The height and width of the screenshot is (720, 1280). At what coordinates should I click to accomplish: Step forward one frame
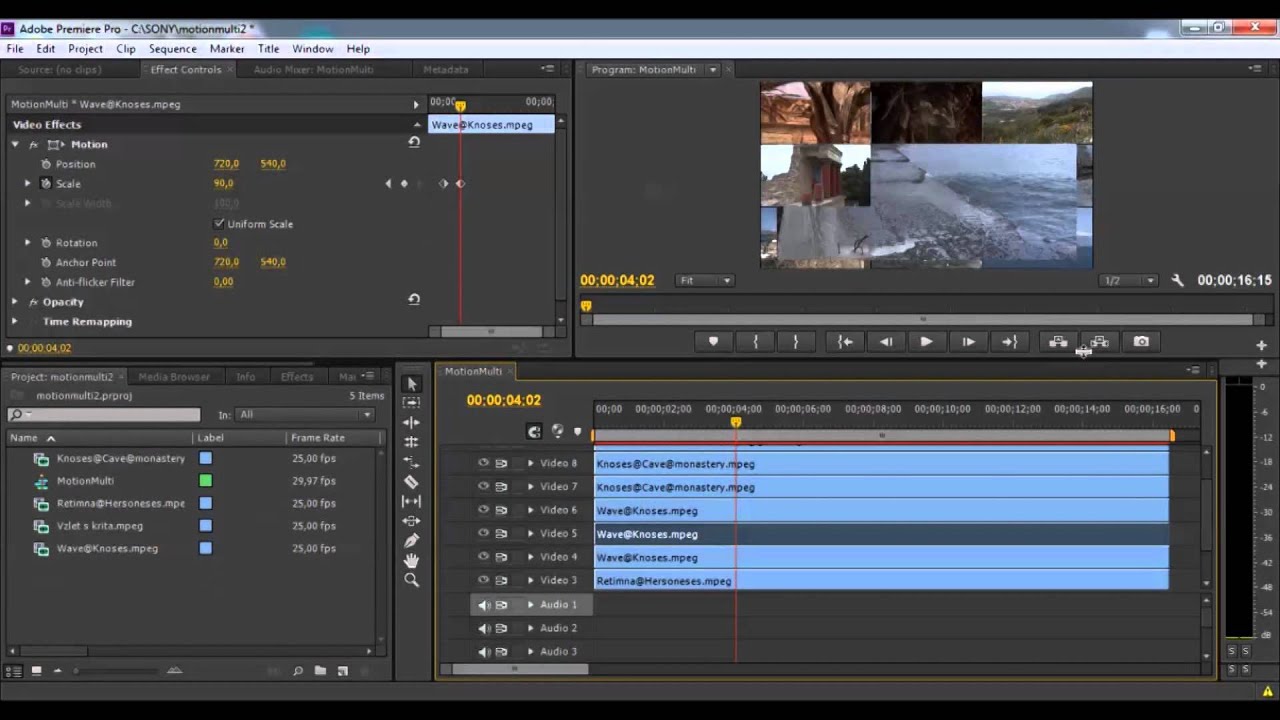click(x=968, y=342)
